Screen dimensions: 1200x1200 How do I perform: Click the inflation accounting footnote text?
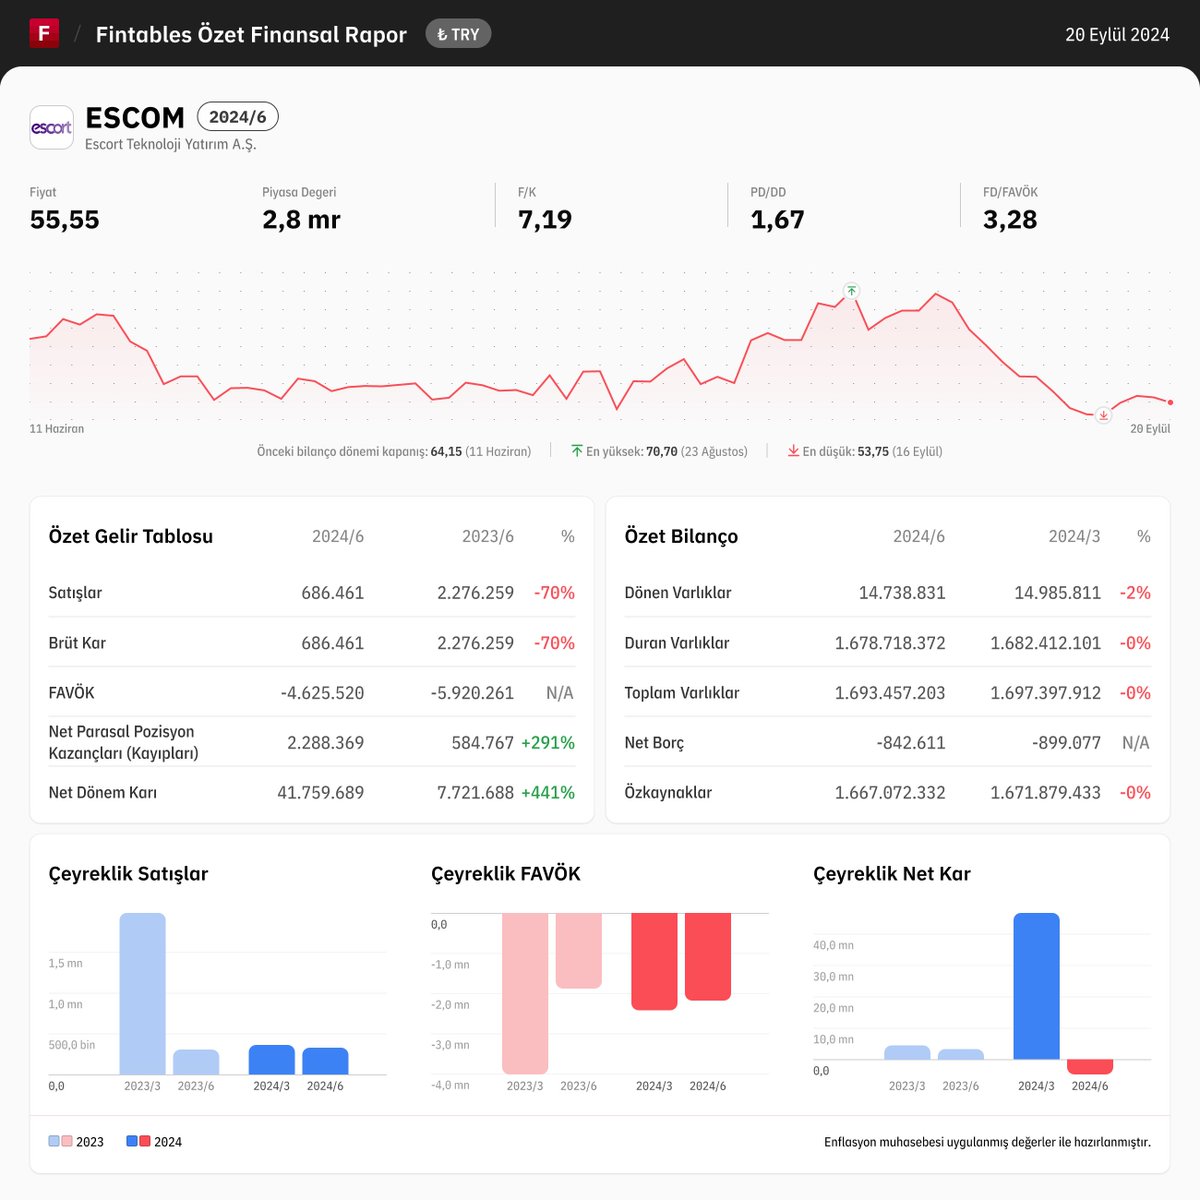[987, 1142]
